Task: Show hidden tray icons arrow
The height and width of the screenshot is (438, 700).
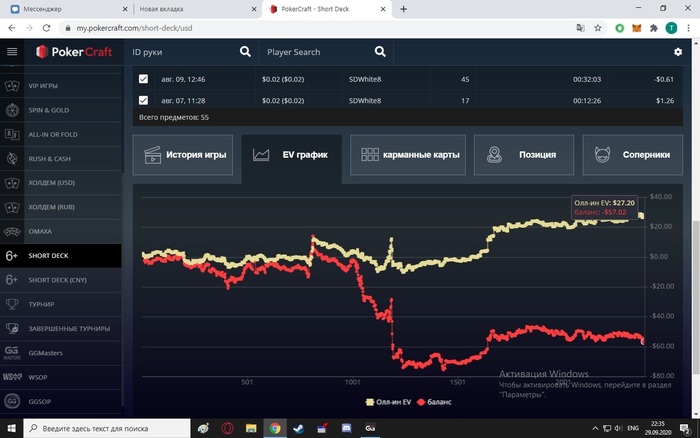Action: 595,428
